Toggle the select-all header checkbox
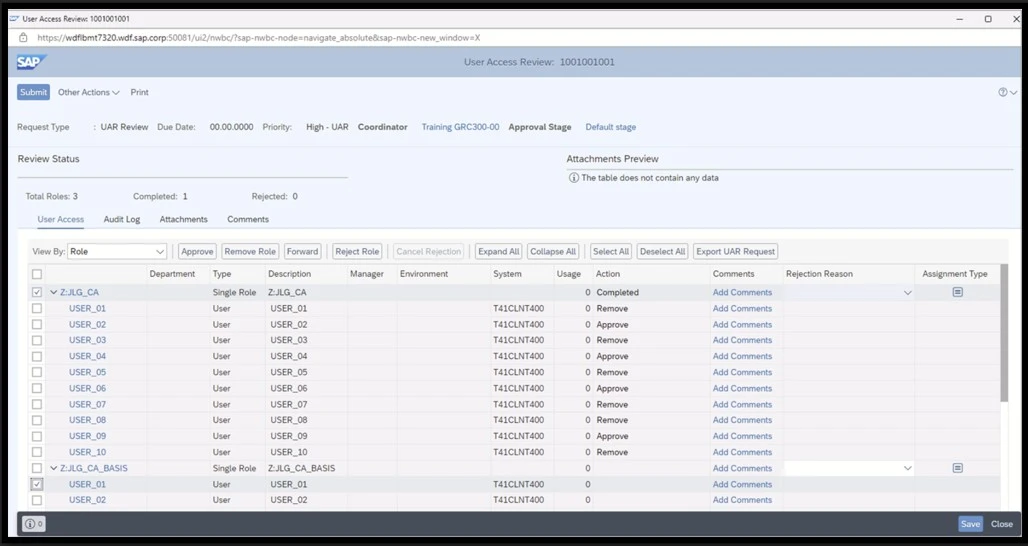Viewport: 1028px width, 546px height. (37, 274)
